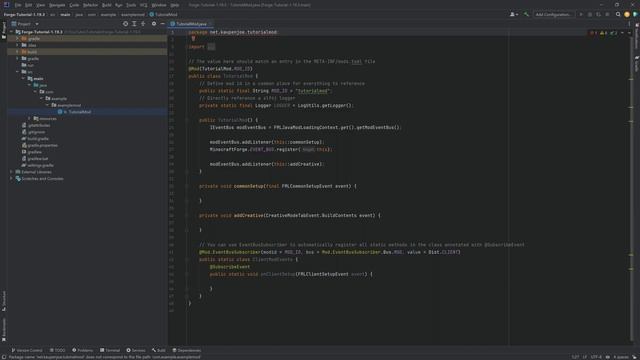Open the Dependencies tool window

pos(187,350)
